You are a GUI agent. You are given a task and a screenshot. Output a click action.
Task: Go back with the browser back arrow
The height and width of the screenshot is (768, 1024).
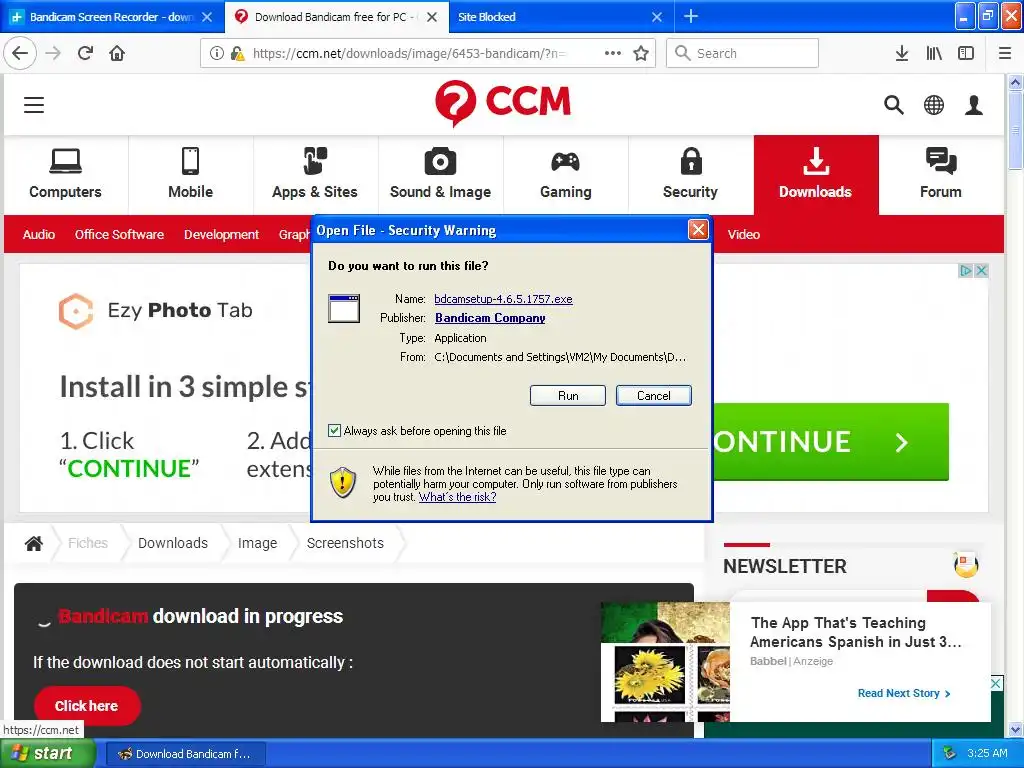(20, 53)
